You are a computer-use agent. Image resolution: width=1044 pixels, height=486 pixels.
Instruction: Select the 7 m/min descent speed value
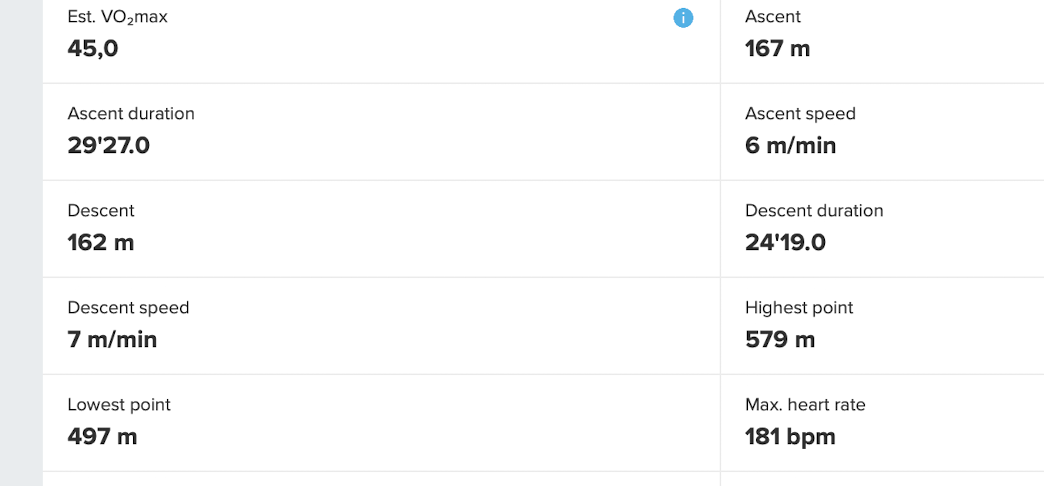112,340
